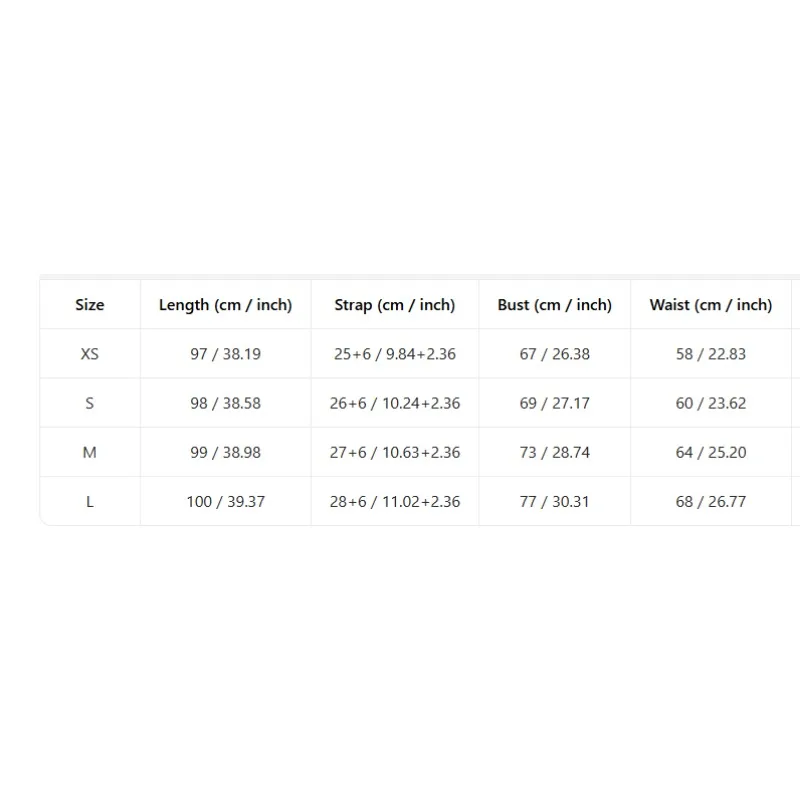Click the Length (cm / inch) header
Viewport: 800px width, 800px height.
click(x=226, y=305)
